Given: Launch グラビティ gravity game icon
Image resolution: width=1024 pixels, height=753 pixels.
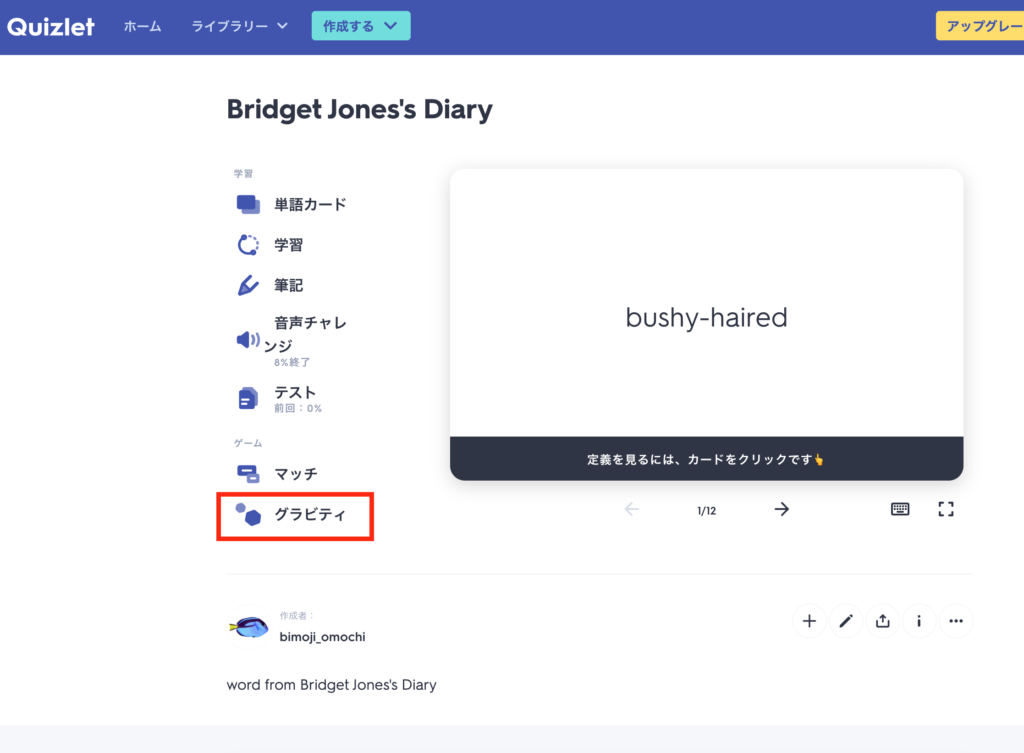Looking at the screenshot, I should [248, 515].
